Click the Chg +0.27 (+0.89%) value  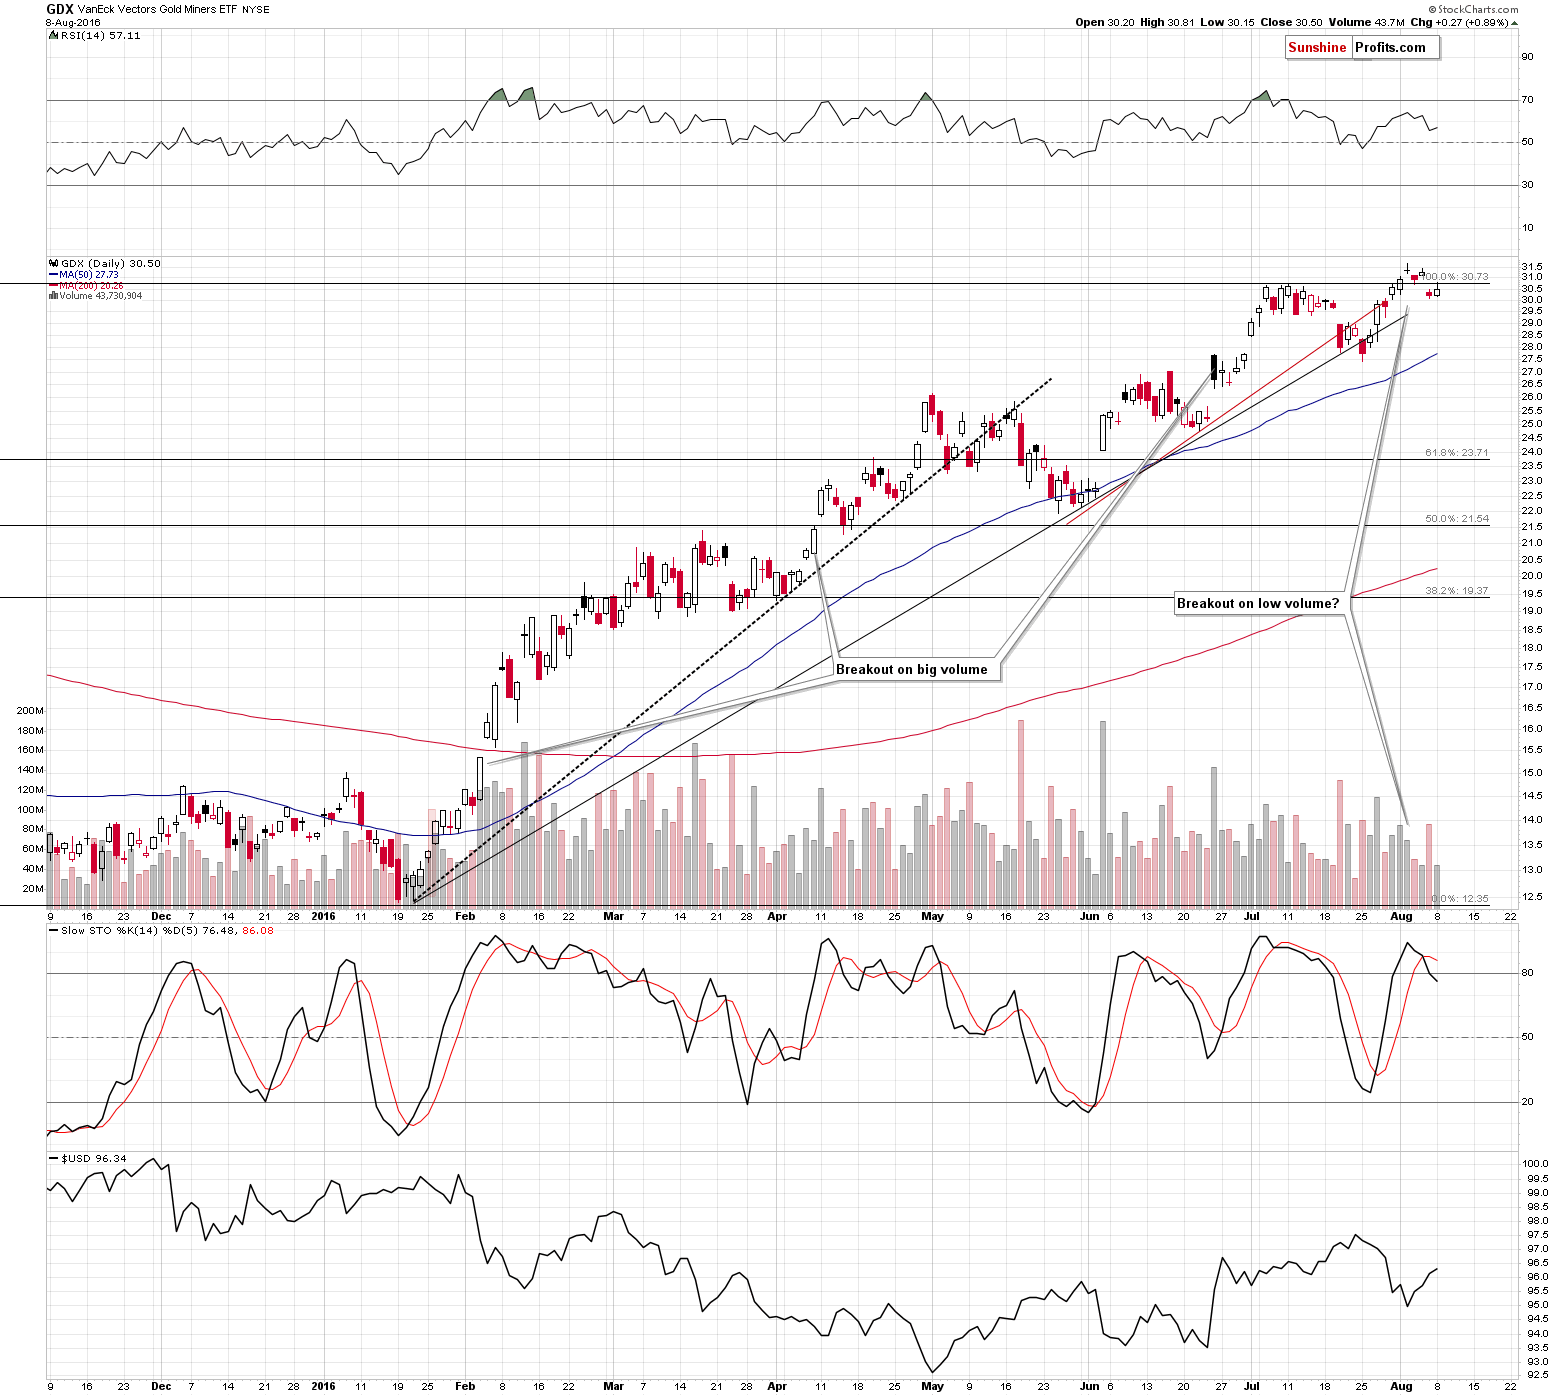[x=1459, y=22]
